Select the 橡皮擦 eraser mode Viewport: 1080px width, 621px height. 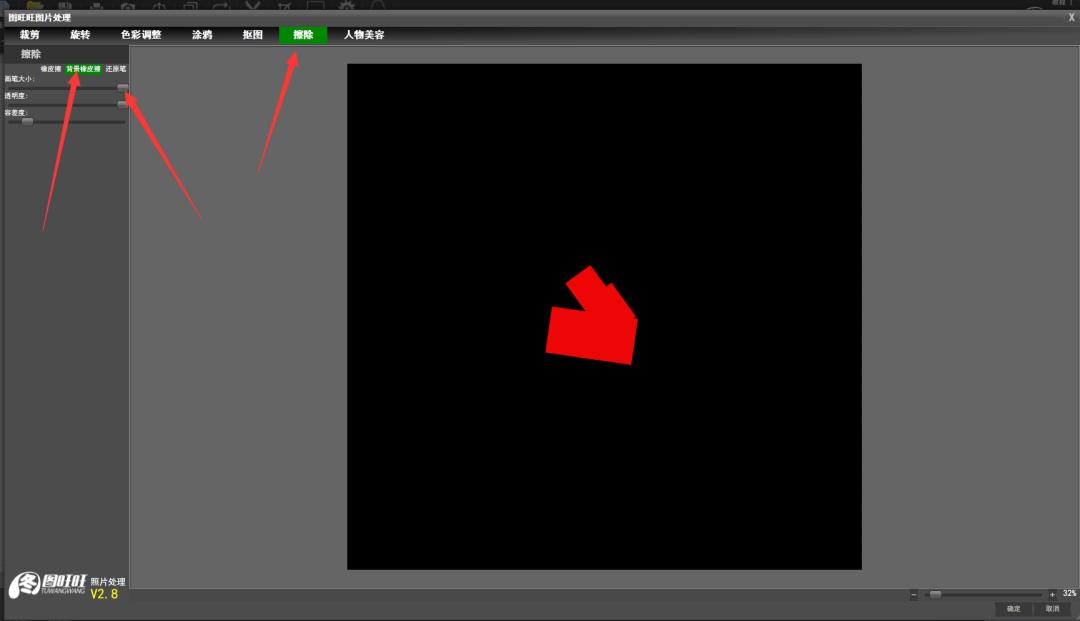point(51,69)
